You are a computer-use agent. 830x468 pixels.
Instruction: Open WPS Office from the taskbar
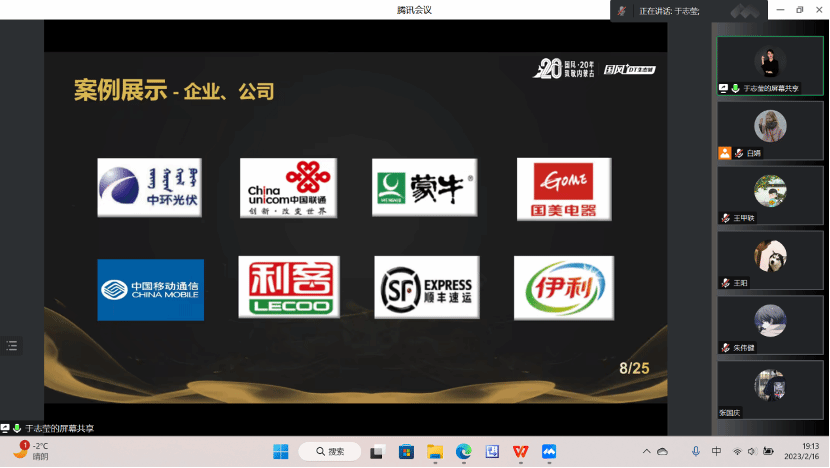(x=521, y=452)
